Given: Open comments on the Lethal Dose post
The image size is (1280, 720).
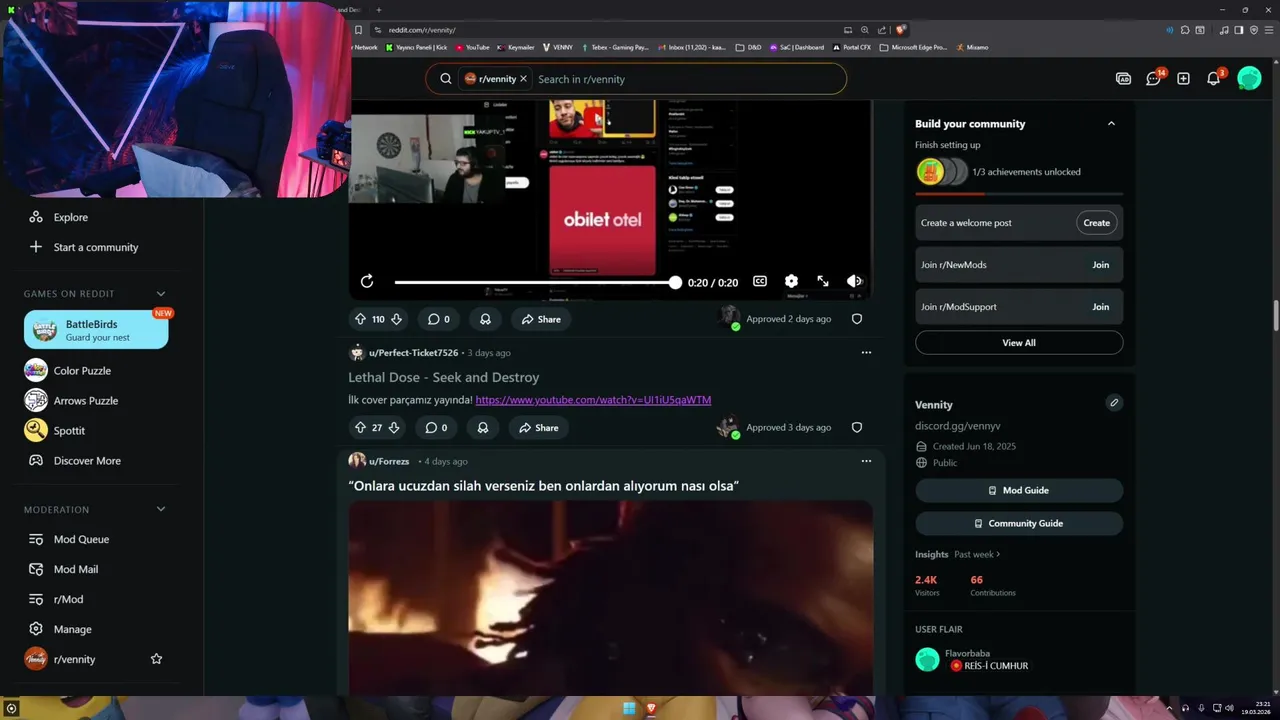Looking at the screenshot, I should point(437,427).
